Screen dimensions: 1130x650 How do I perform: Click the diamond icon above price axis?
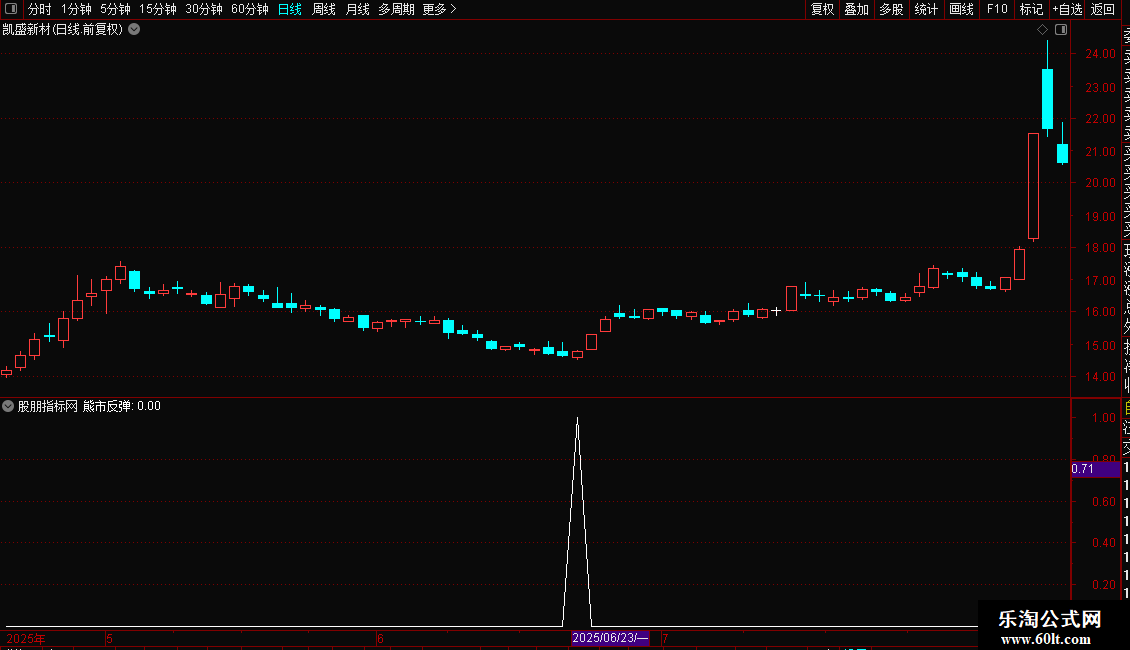click(x=1042, y=30)
